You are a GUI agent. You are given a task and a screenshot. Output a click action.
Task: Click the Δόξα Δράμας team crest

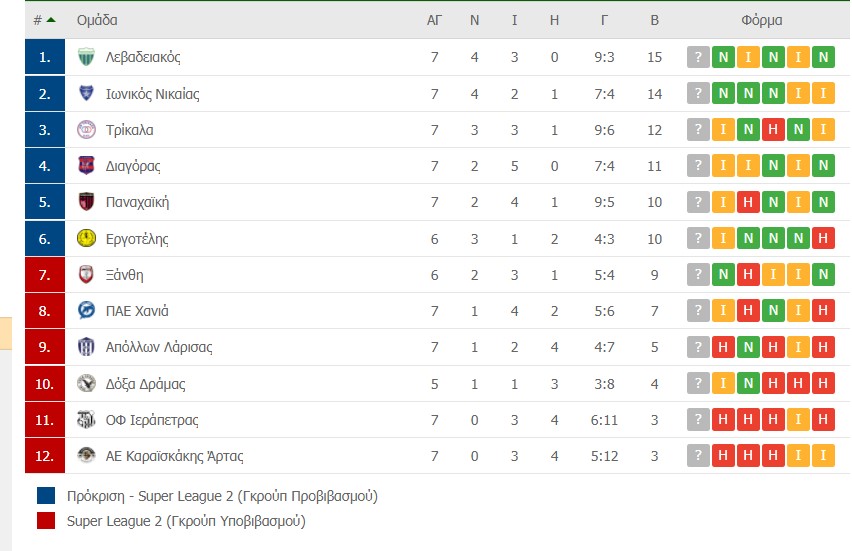click(x=87, y=384)
